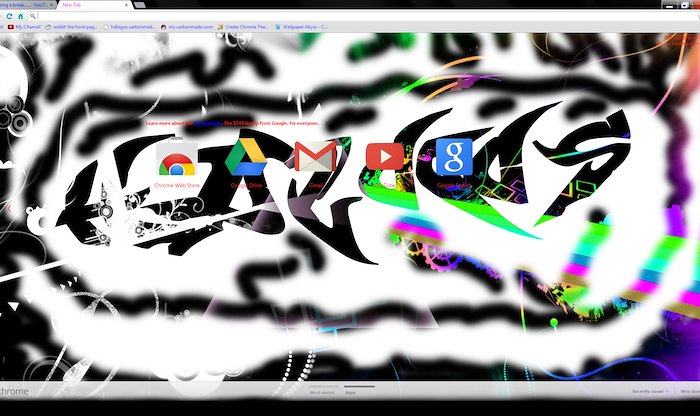Select the New Tab tab
The image size is (700, 416).
coord(93,5)
